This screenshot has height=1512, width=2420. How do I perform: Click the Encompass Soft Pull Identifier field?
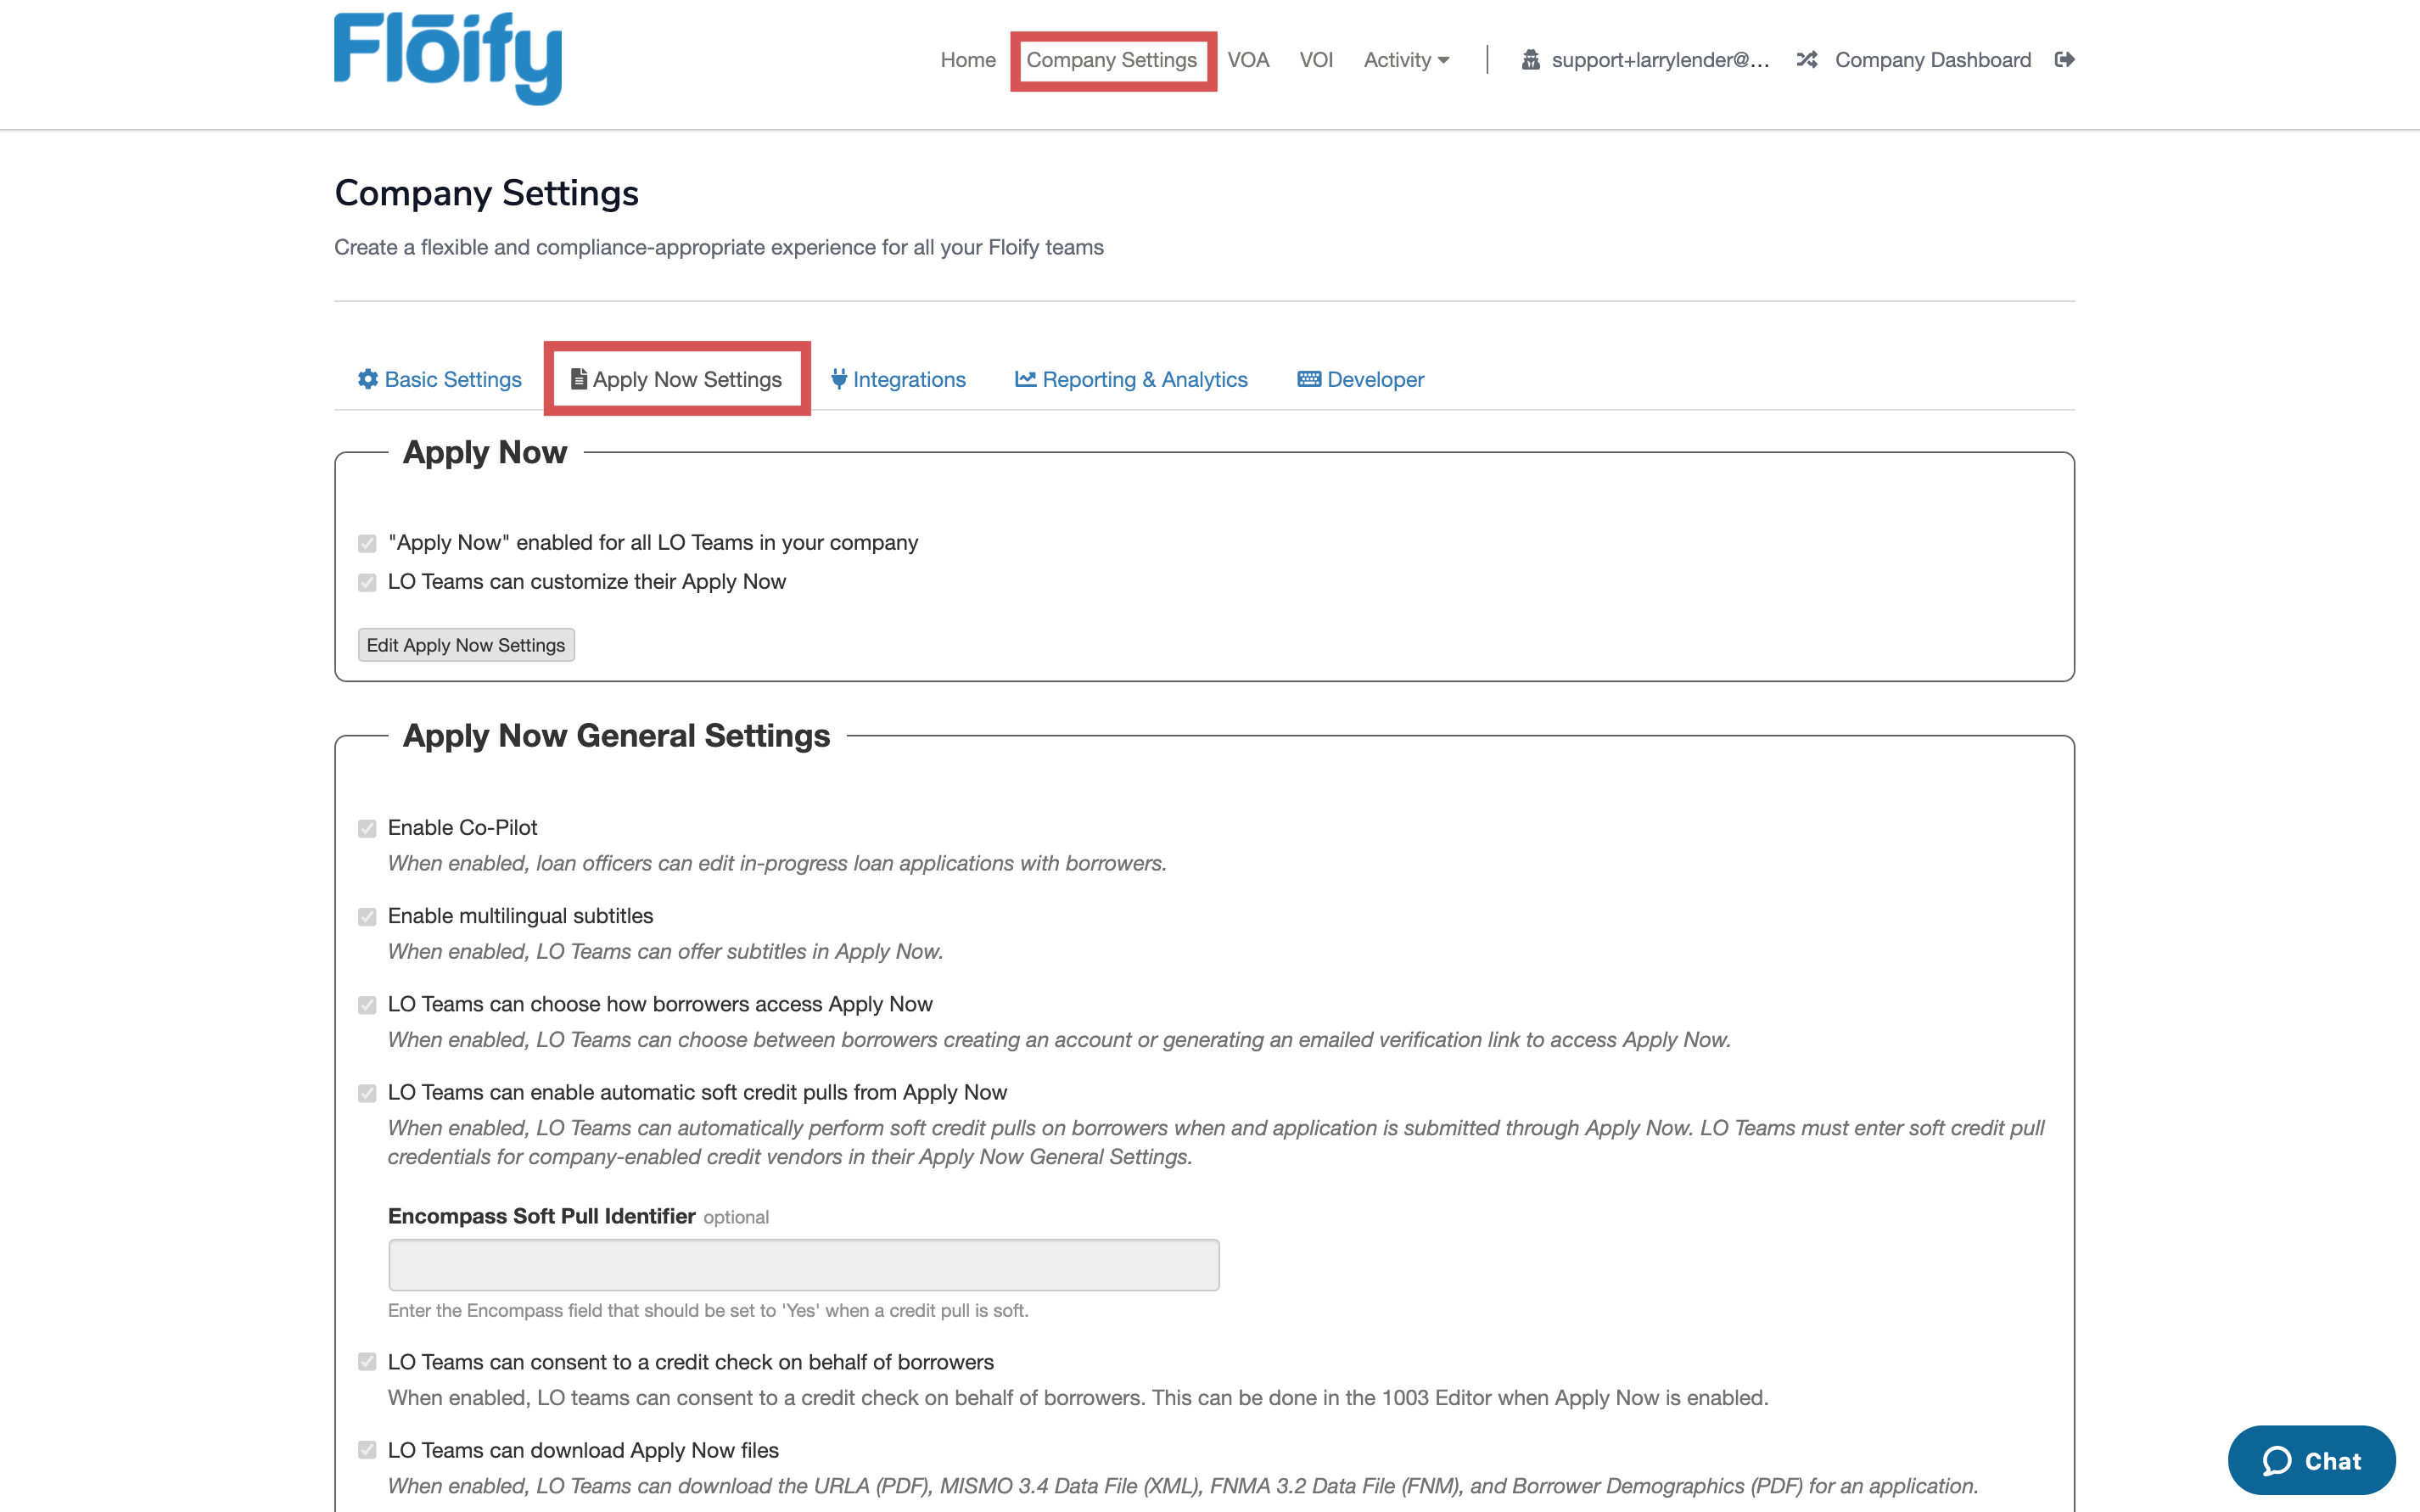pos(802,1264)
